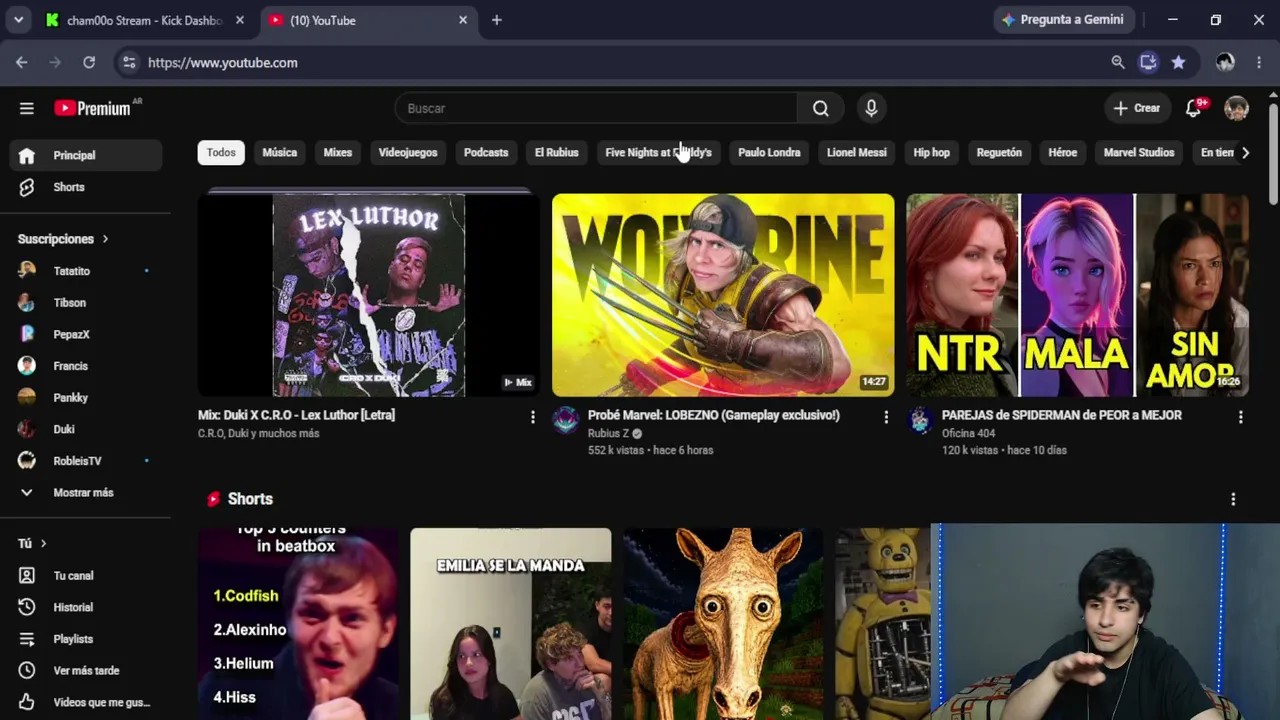Bookmark this page with the star
This screenshot has height=720, width=1280.
pyautogui.click(x=1179, y=62)
